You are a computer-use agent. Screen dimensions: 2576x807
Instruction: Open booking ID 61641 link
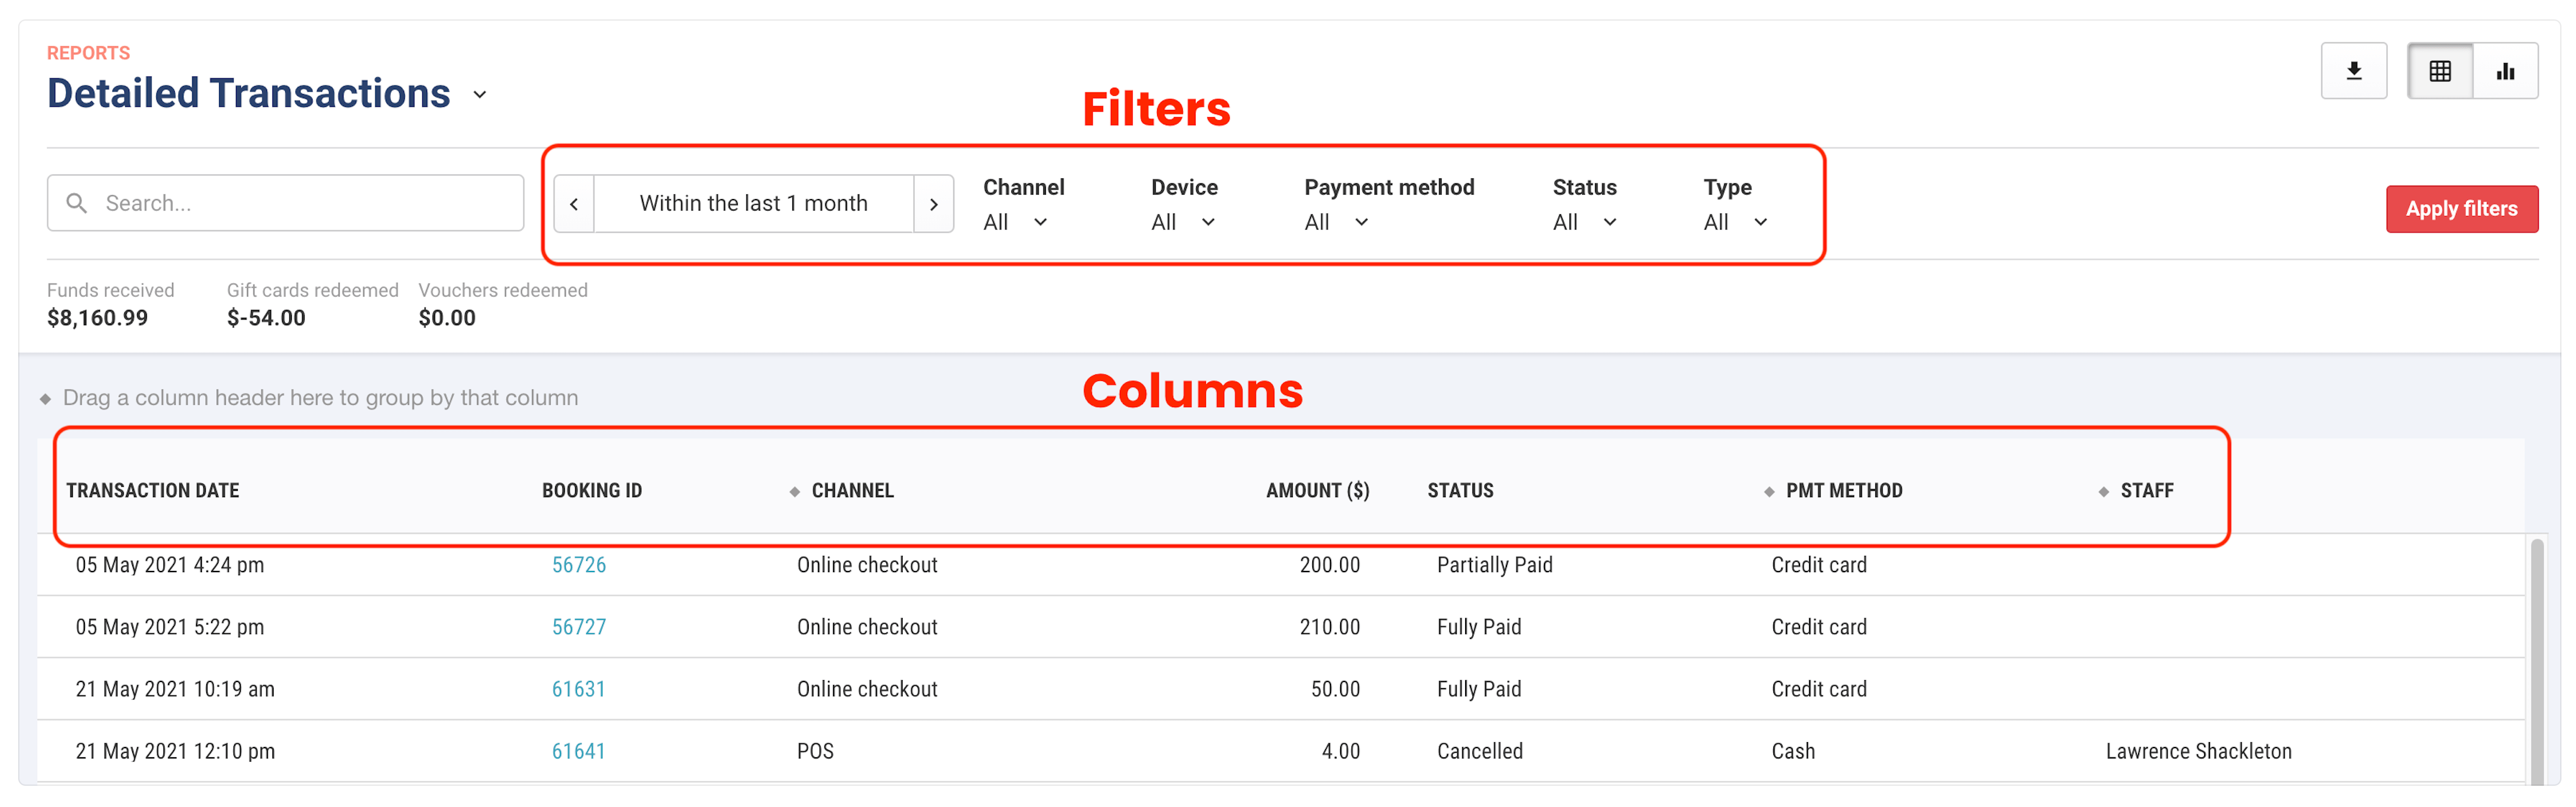coord(578,751)
